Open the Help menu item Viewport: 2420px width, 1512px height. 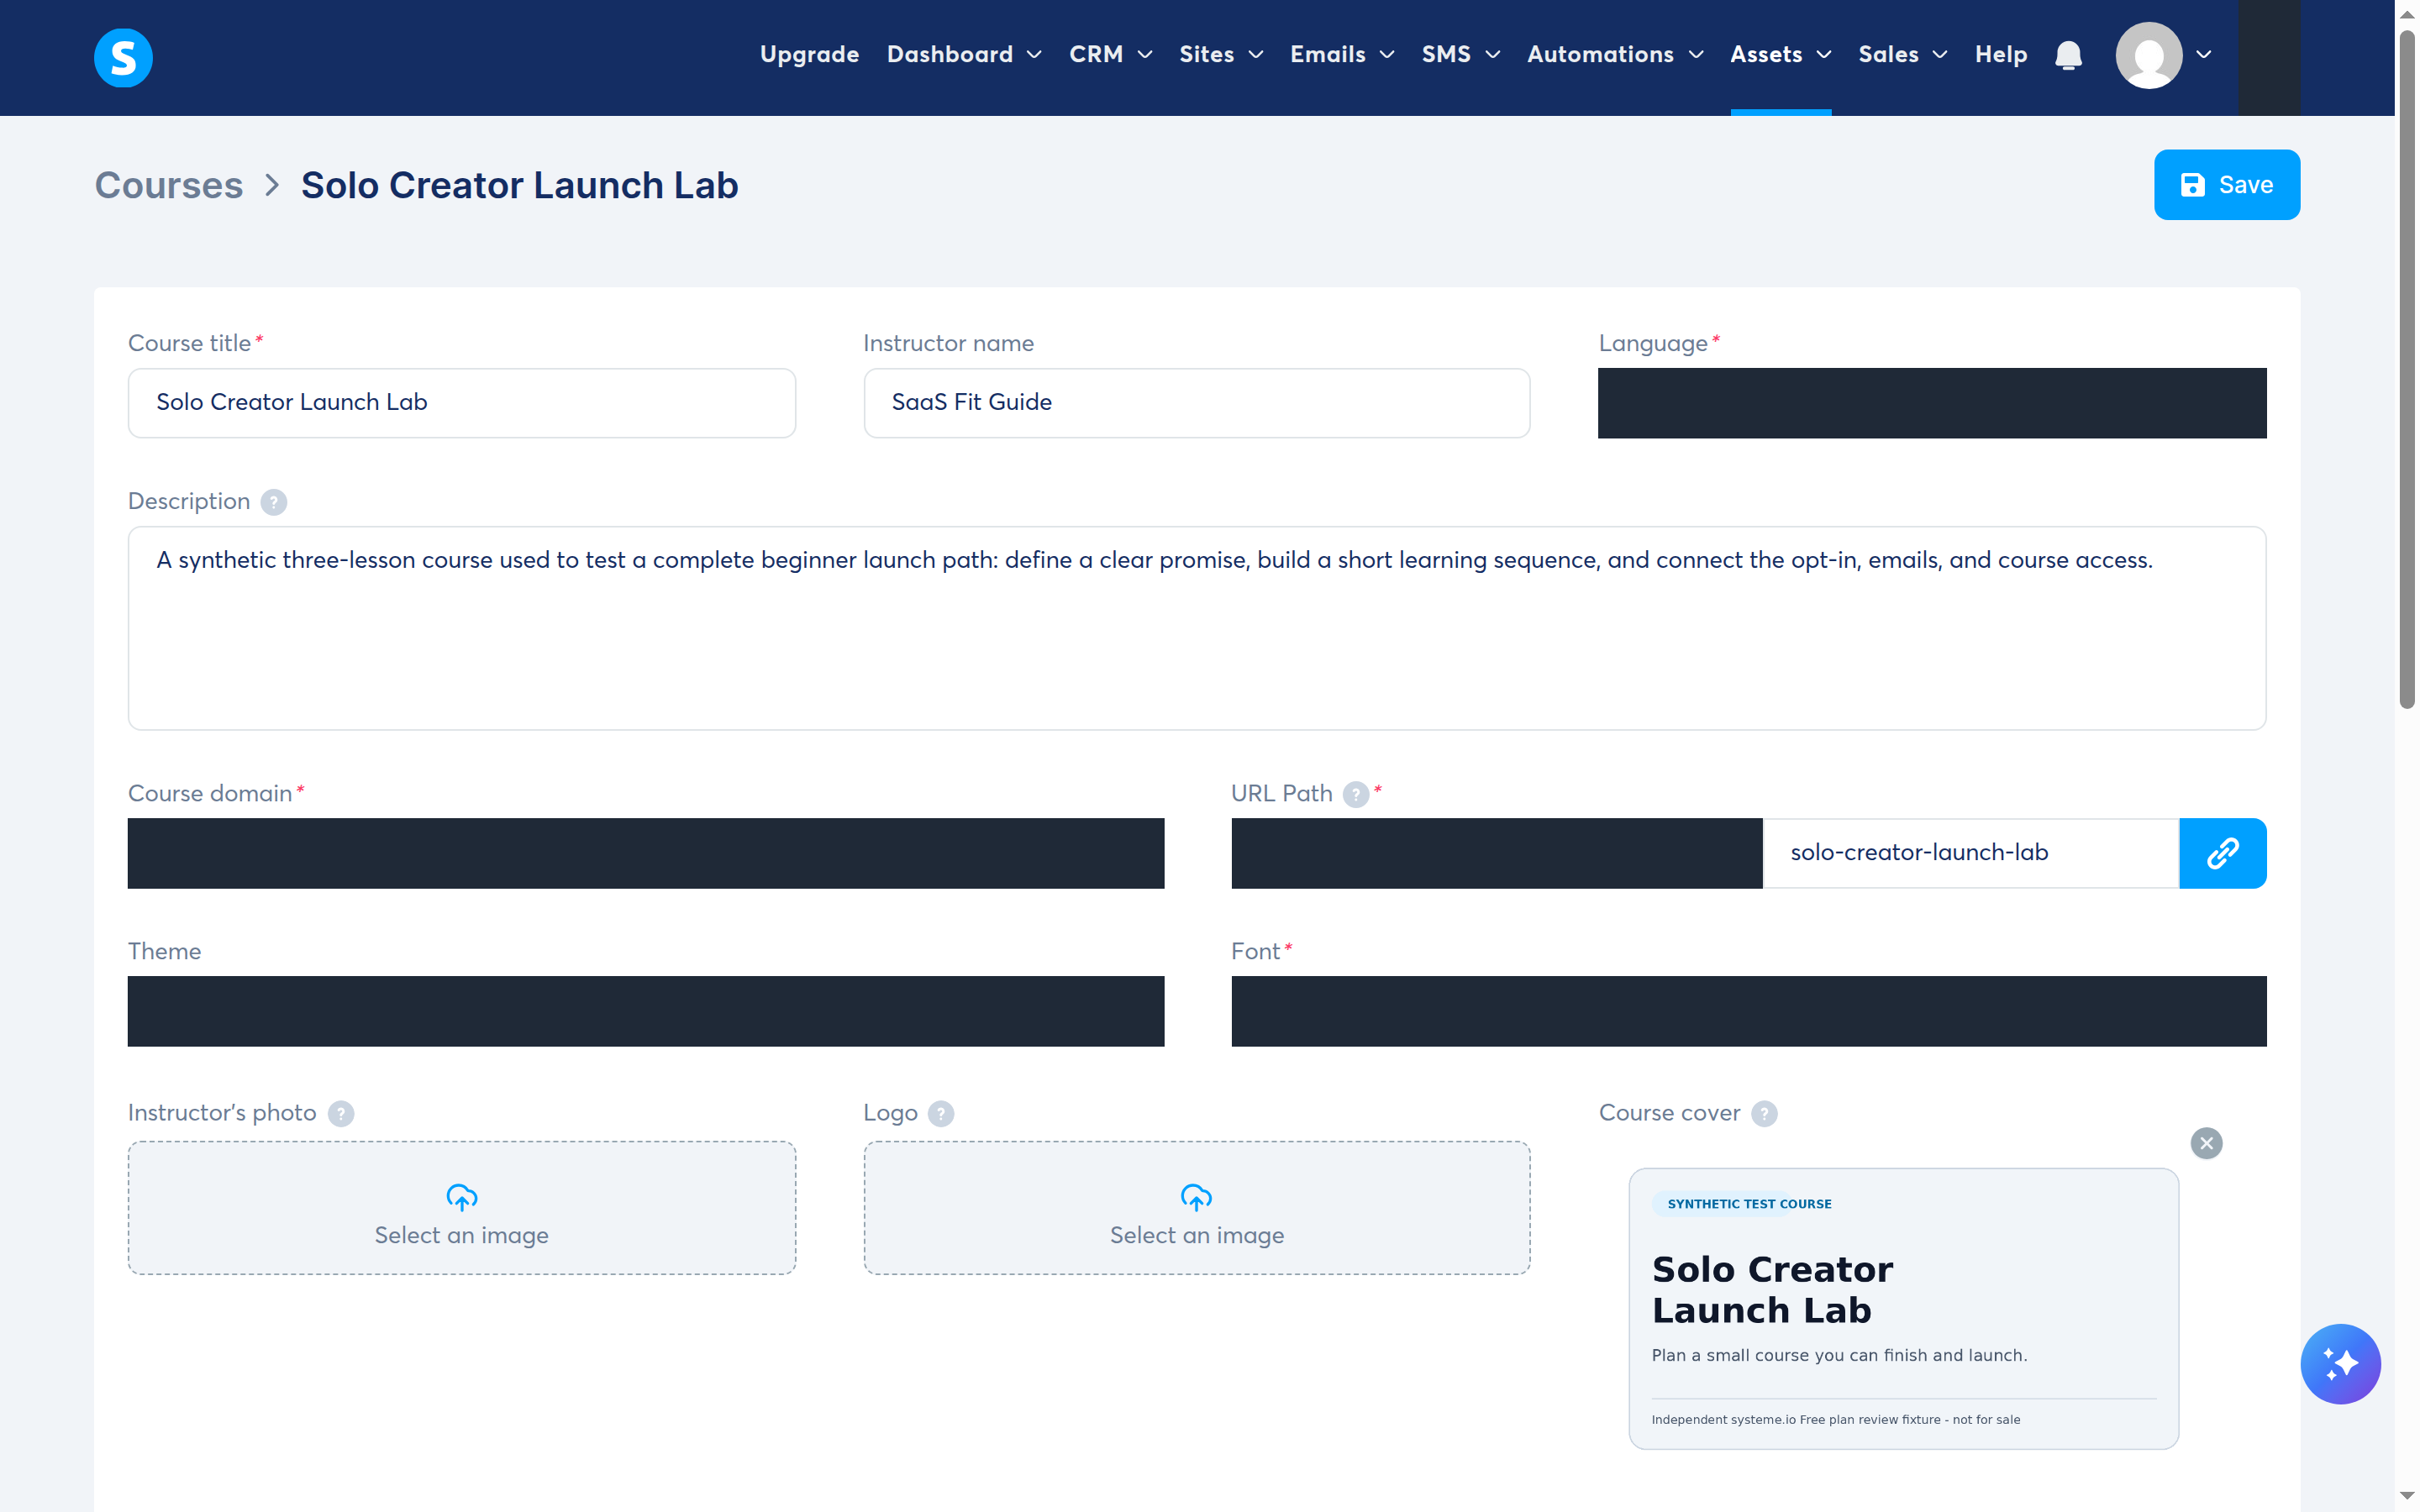click(2001, 55)
